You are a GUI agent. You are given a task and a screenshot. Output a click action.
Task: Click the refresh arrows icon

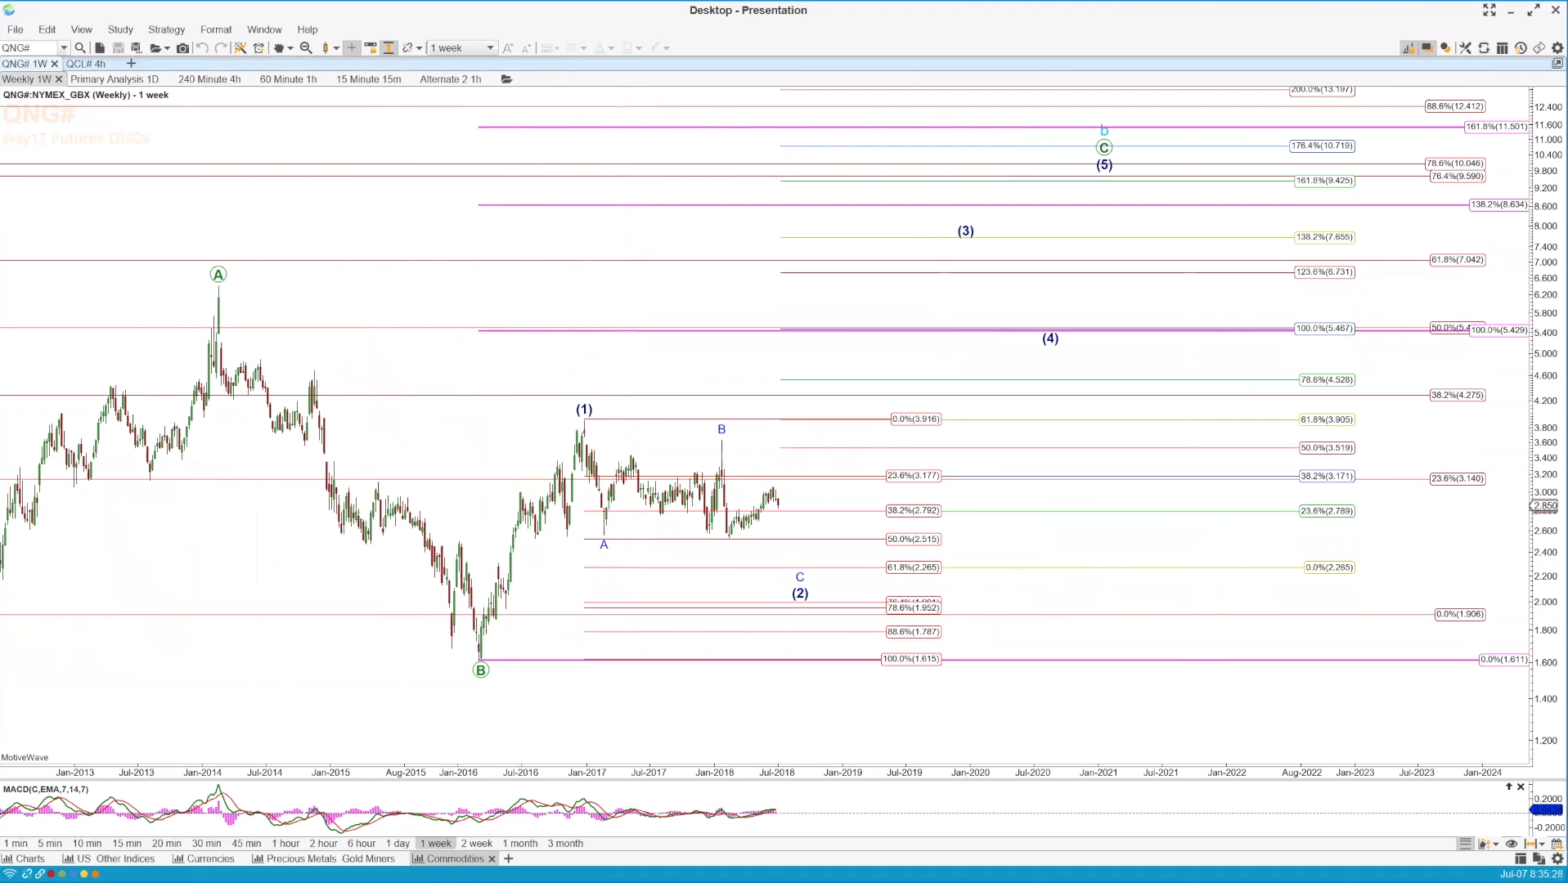click(x=1484, y=48)
